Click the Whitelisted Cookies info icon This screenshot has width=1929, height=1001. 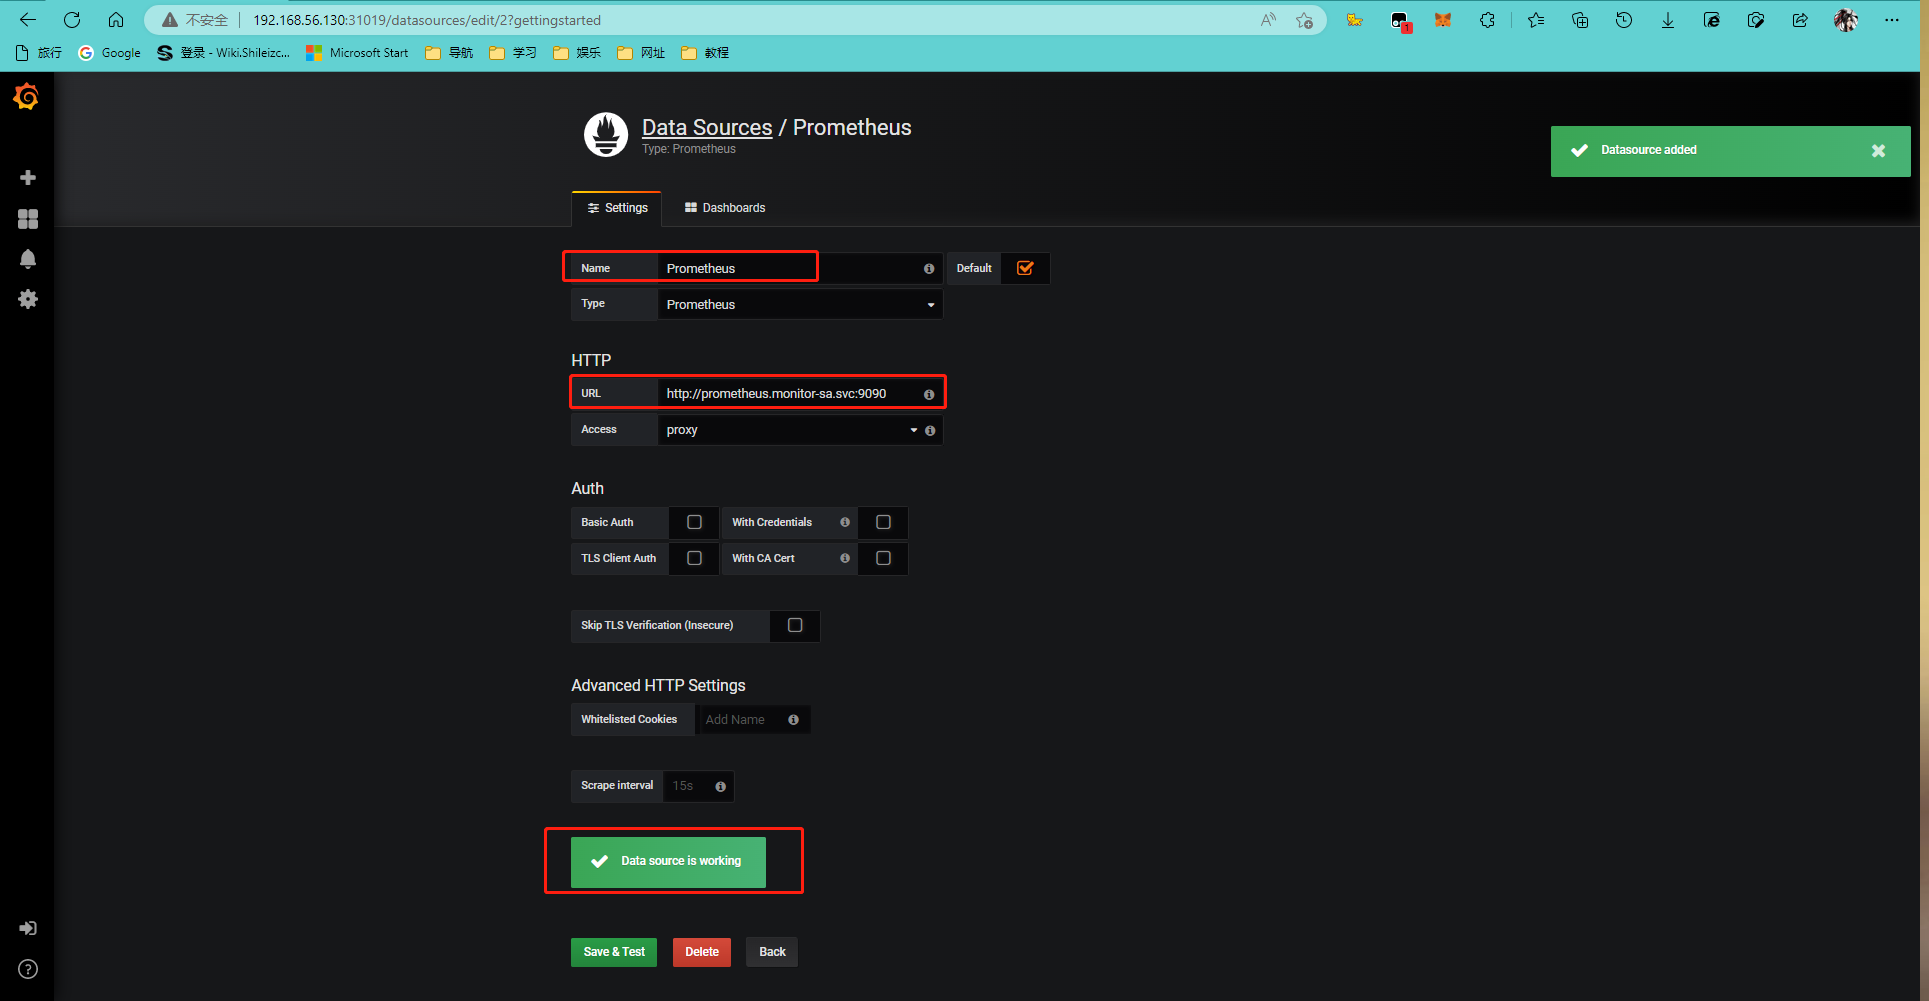[793, 720]
